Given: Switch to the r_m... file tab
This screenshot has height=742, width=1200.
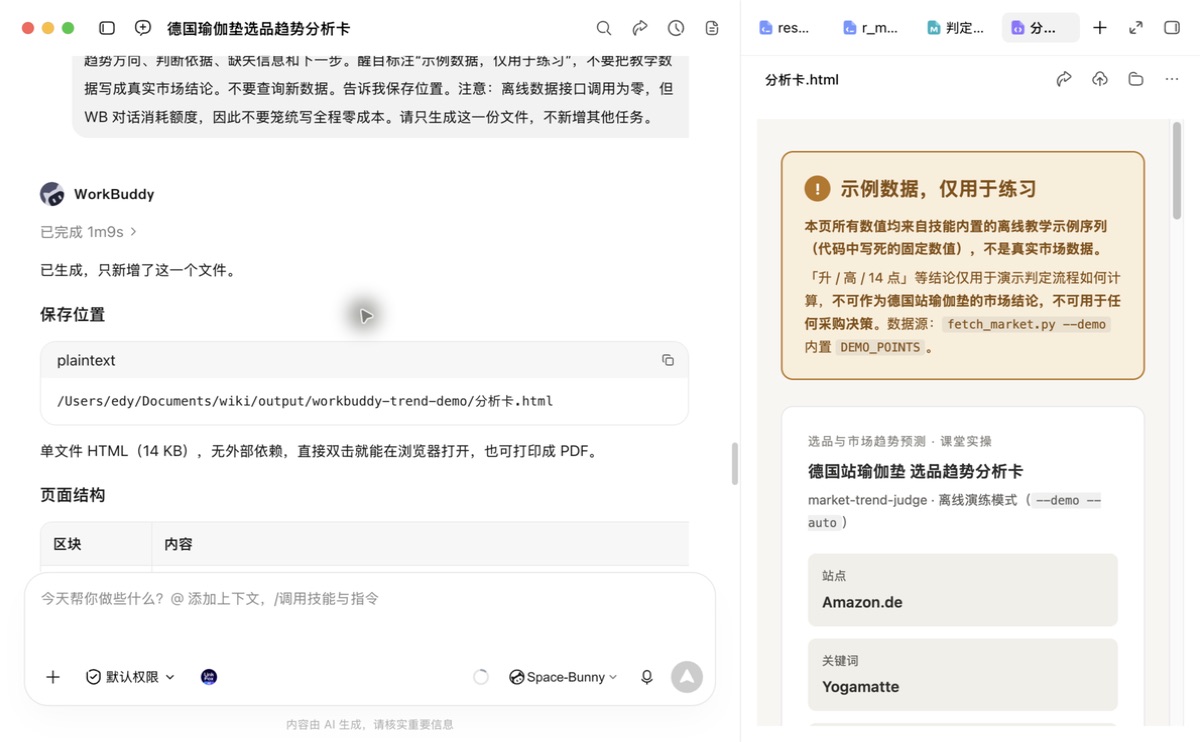Looking at the screenshot, I should pos(870,28).
